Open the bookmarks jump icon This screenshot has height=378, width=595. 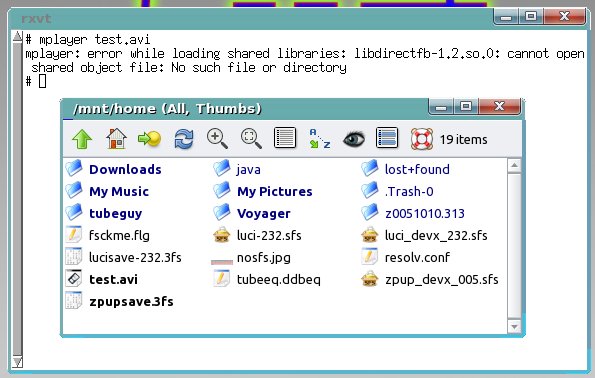(150, 139)
